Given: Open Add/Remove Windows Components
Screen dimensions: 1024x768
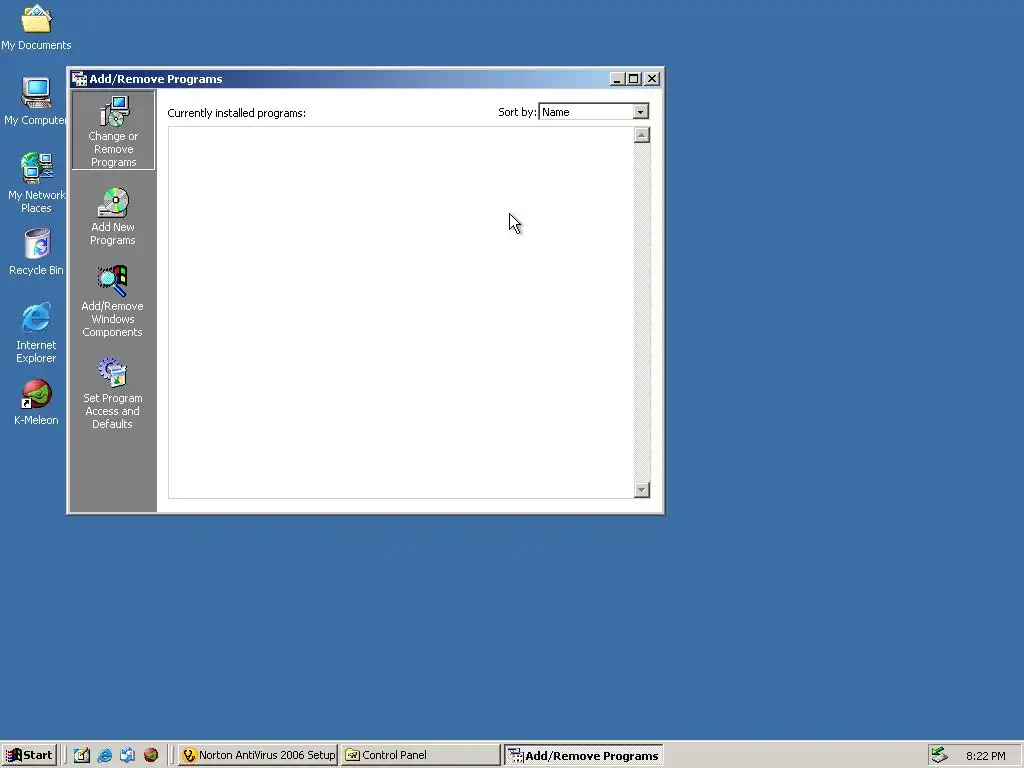Looking at the screenshot, I should coord(112,301).
